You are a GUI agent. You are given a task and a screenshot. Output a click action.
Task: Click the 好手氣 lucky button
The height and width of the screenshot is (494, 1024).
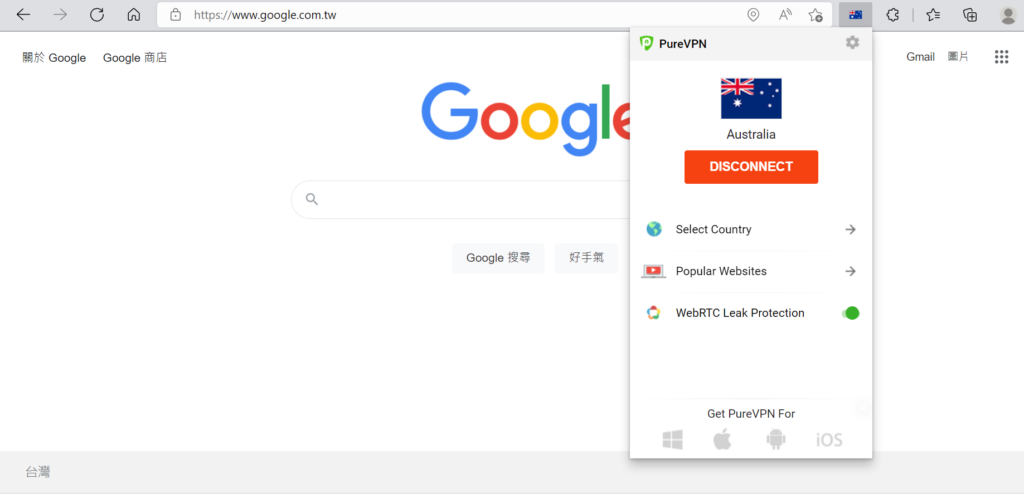[x=586, y=258]
